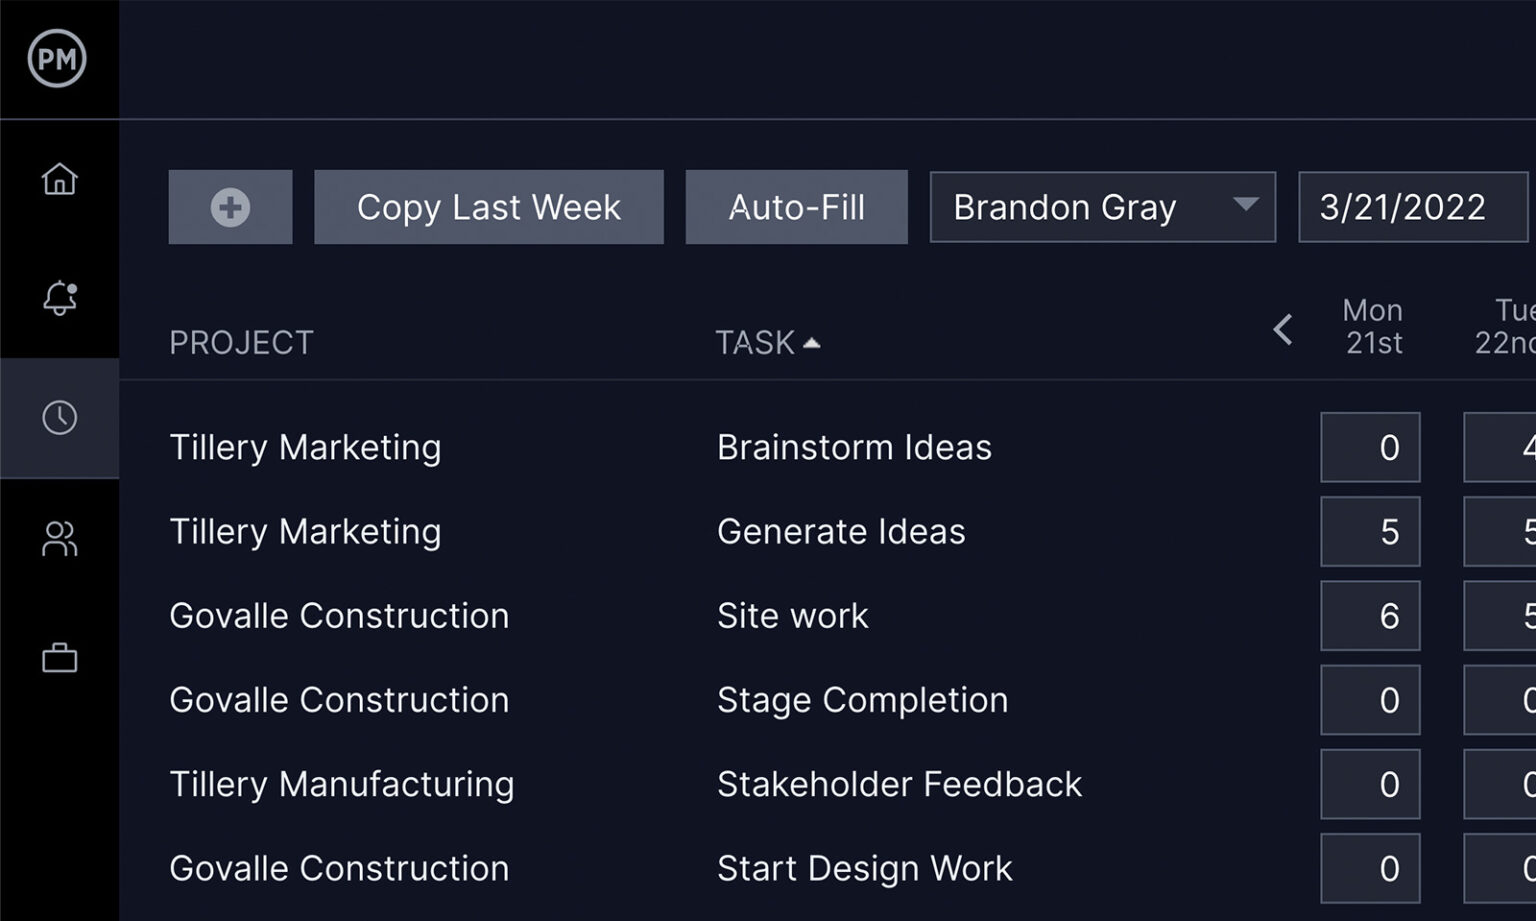Select Monday hours cell showing 6 for Site work

1370,616
